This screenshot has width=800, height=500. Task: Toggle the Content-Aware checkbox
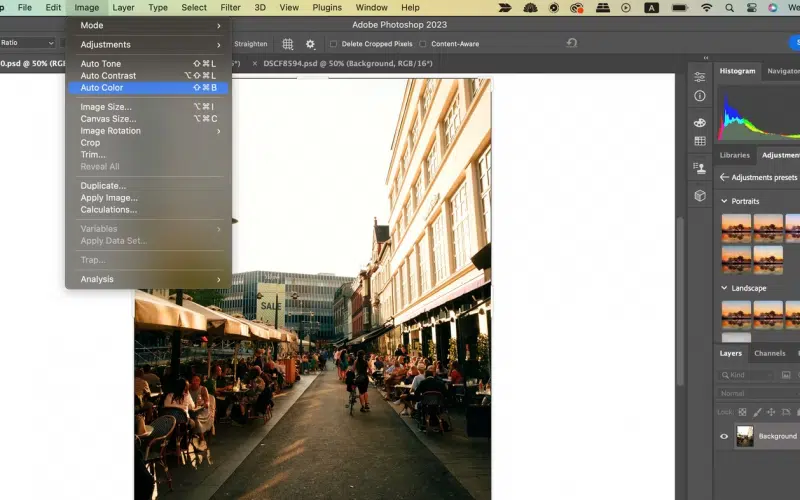pos(423,44)
